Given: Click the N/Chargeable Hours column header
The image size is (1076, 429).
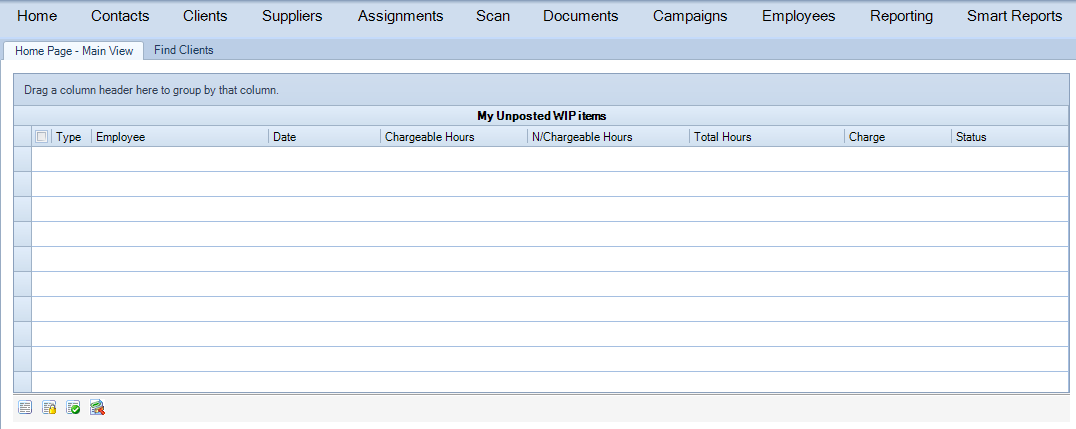Looking at the screenshot, I should 608,137.
